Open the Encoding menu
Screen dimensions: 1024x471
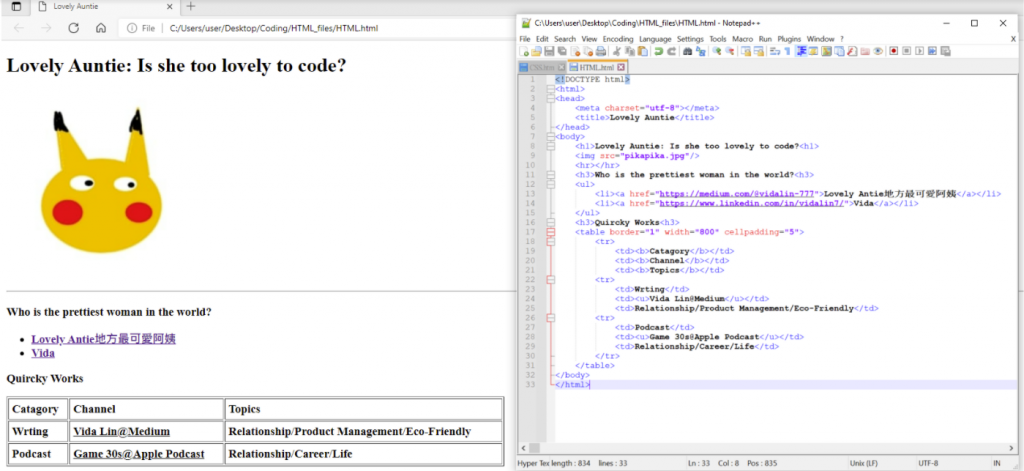pyautogui.click(x=618, y=39)
